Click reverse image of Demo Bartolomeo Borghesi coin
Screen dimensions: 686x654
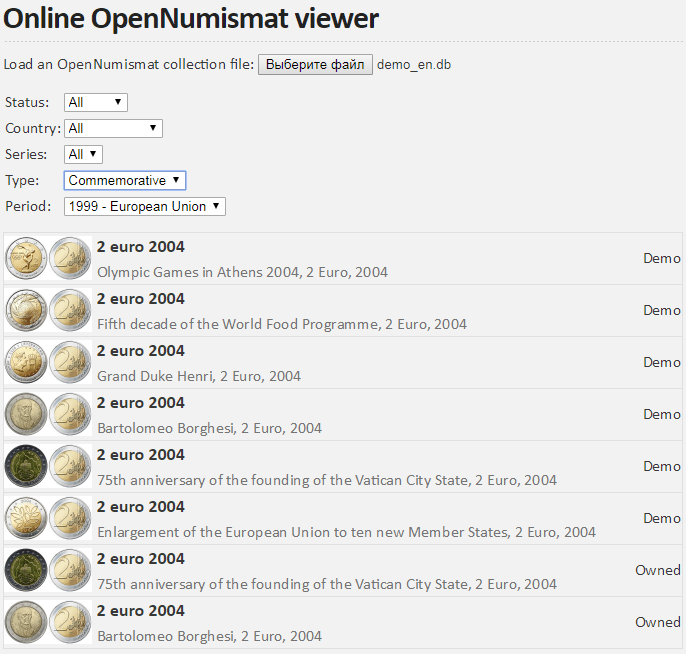pyautogui.click(x=70, y=414)
